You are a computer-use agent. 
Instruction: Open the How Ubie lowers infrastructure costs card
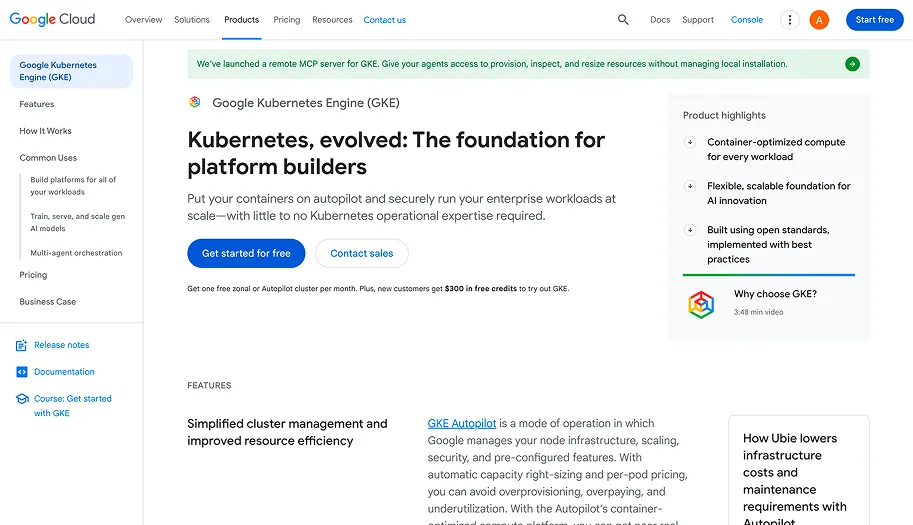(x=798, y=470)
